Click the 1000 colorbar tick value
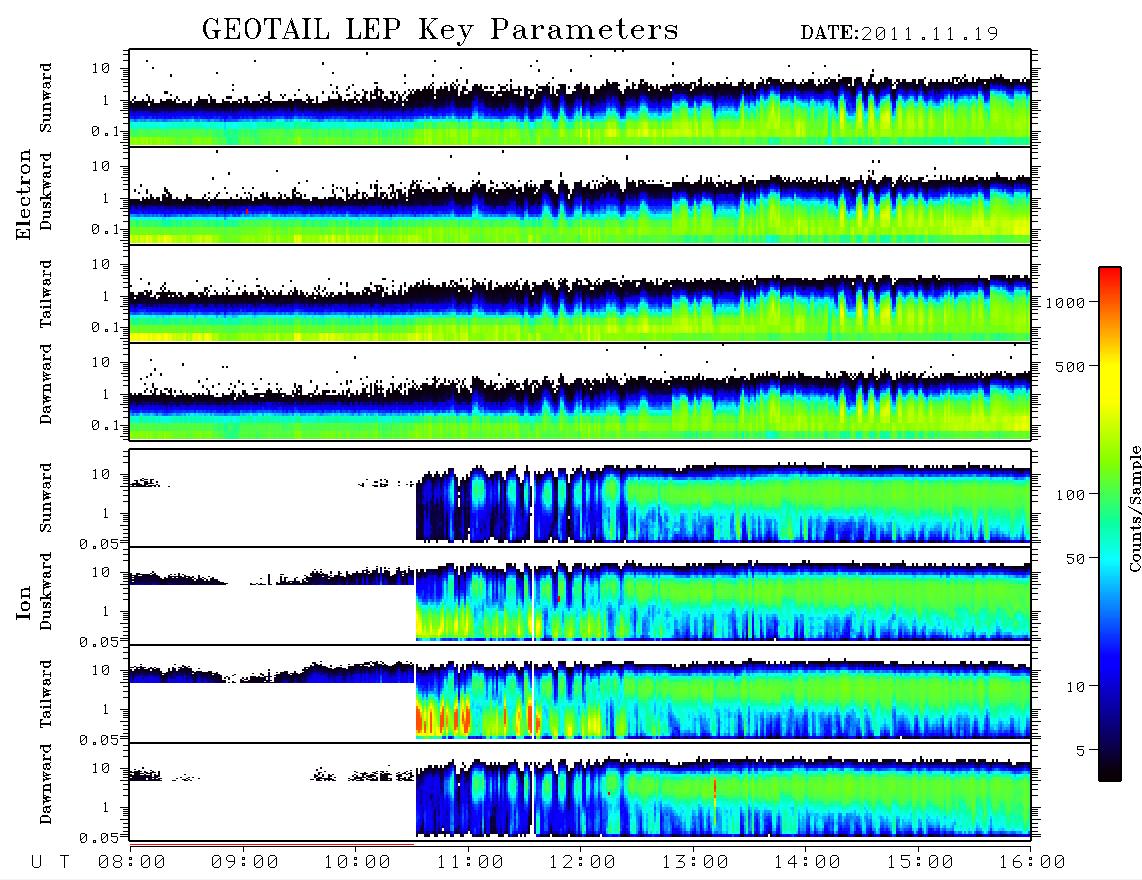This screenshot has width=1142, height=880. pos(1065,303)
